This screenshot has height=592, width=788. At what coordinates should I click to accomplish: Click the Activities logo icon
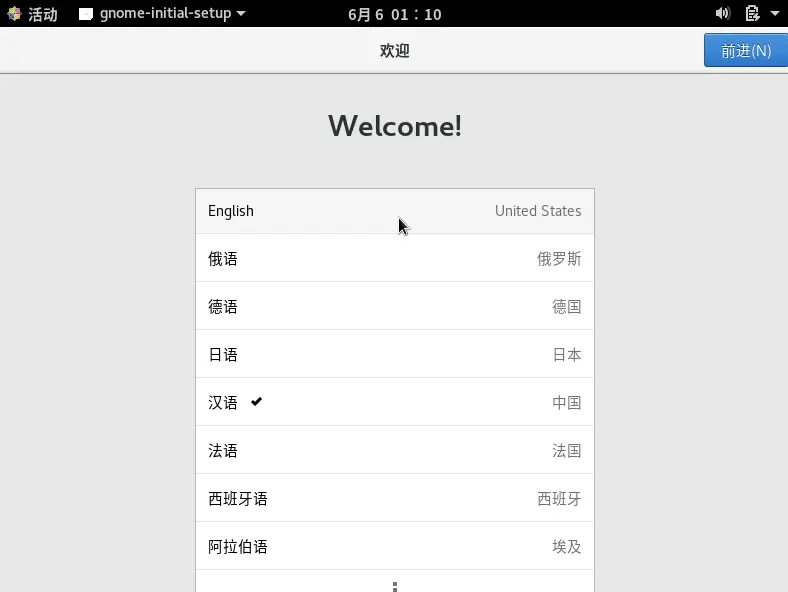pyautogui.click(x=14, y=14)
